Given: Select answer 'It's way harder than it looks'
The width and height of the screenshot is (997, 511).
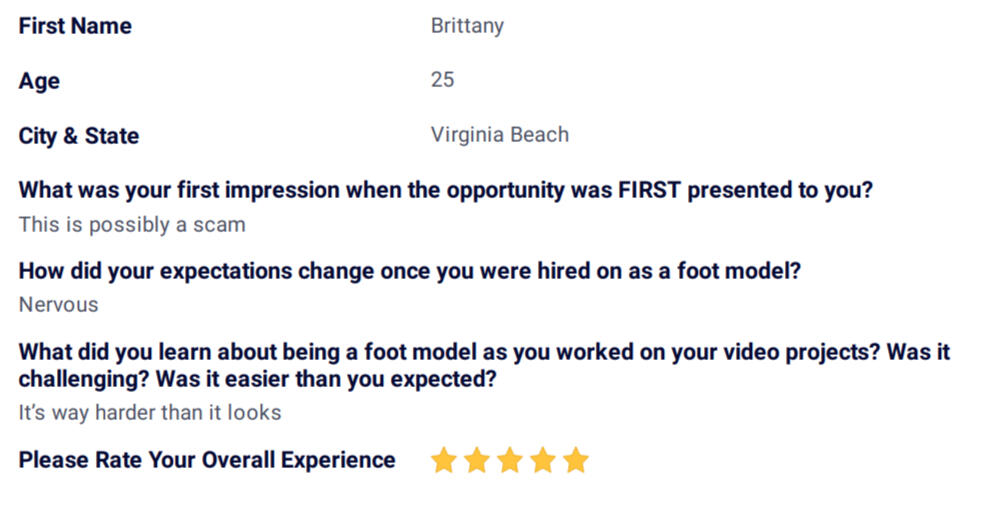Looking at the screenshot, I should click(150, 413).
